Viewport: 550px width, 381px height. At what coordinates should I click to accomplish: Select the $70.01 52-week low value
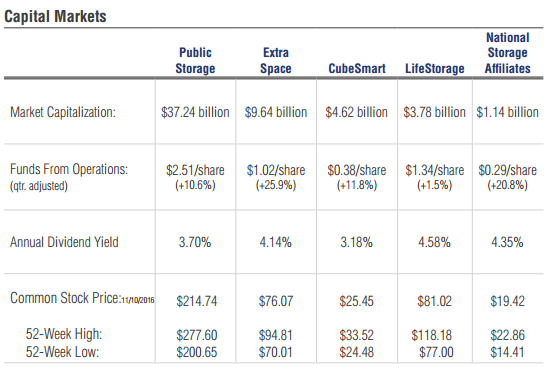click(x=276, y=352)
